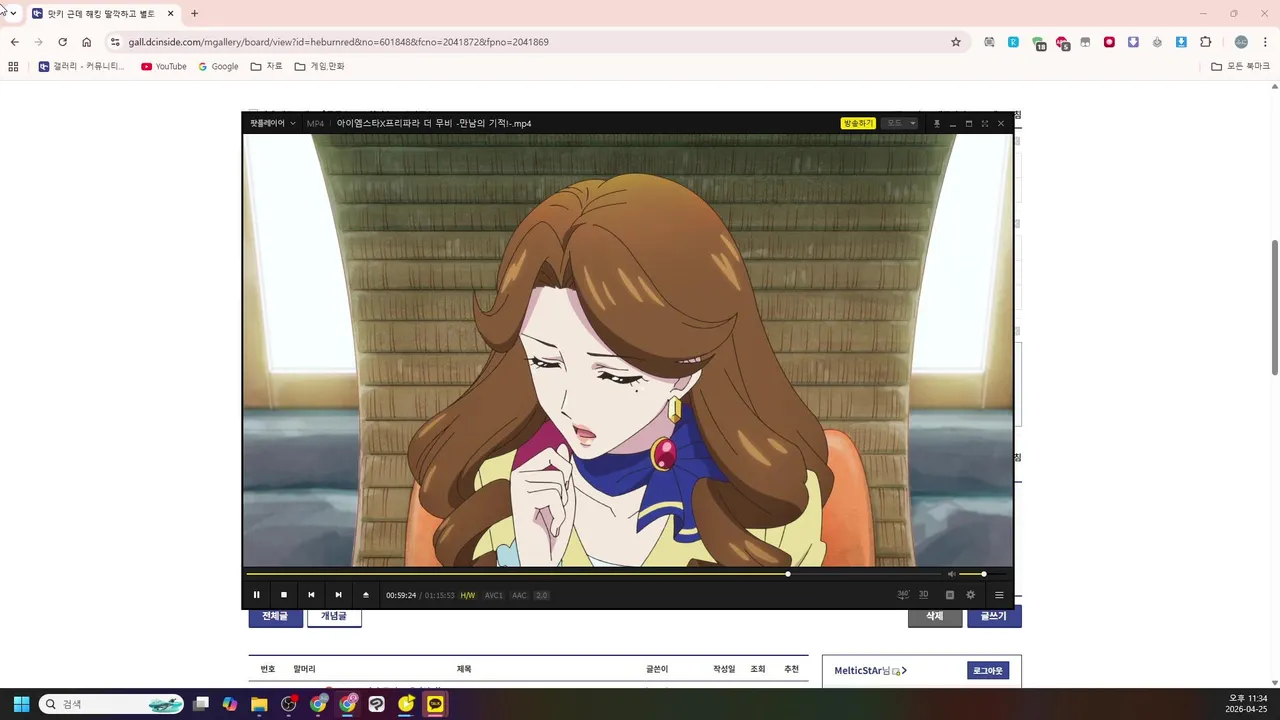The image size is (1280, 720).
Task: Click the taskbar 검색 search box
Action: [x=112, y=704]
